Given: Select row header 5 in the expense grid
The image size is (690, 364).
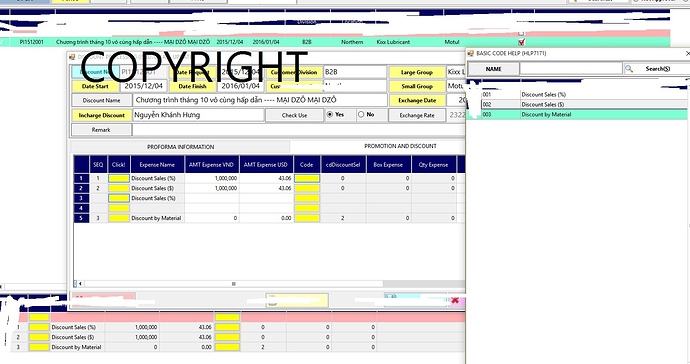Looking at the screenshot, I should (x=81, y=218).
